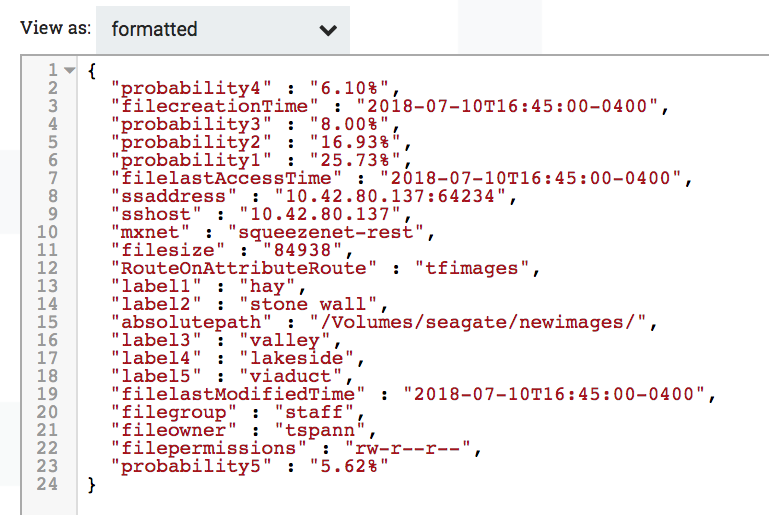Click the "rw-r--r--" permissions value

pyautogui.click(x=412, y=447)
